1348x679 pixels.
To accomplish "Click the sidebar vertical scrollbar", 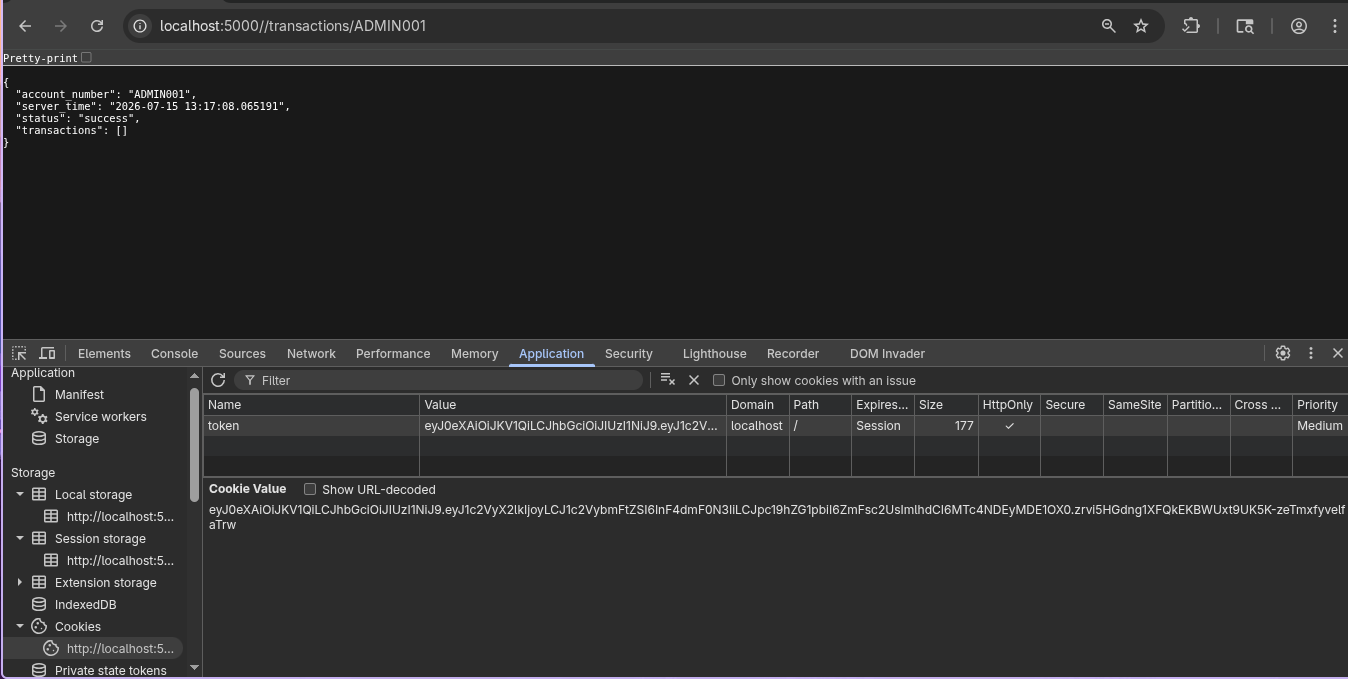I will coord(194,445).
